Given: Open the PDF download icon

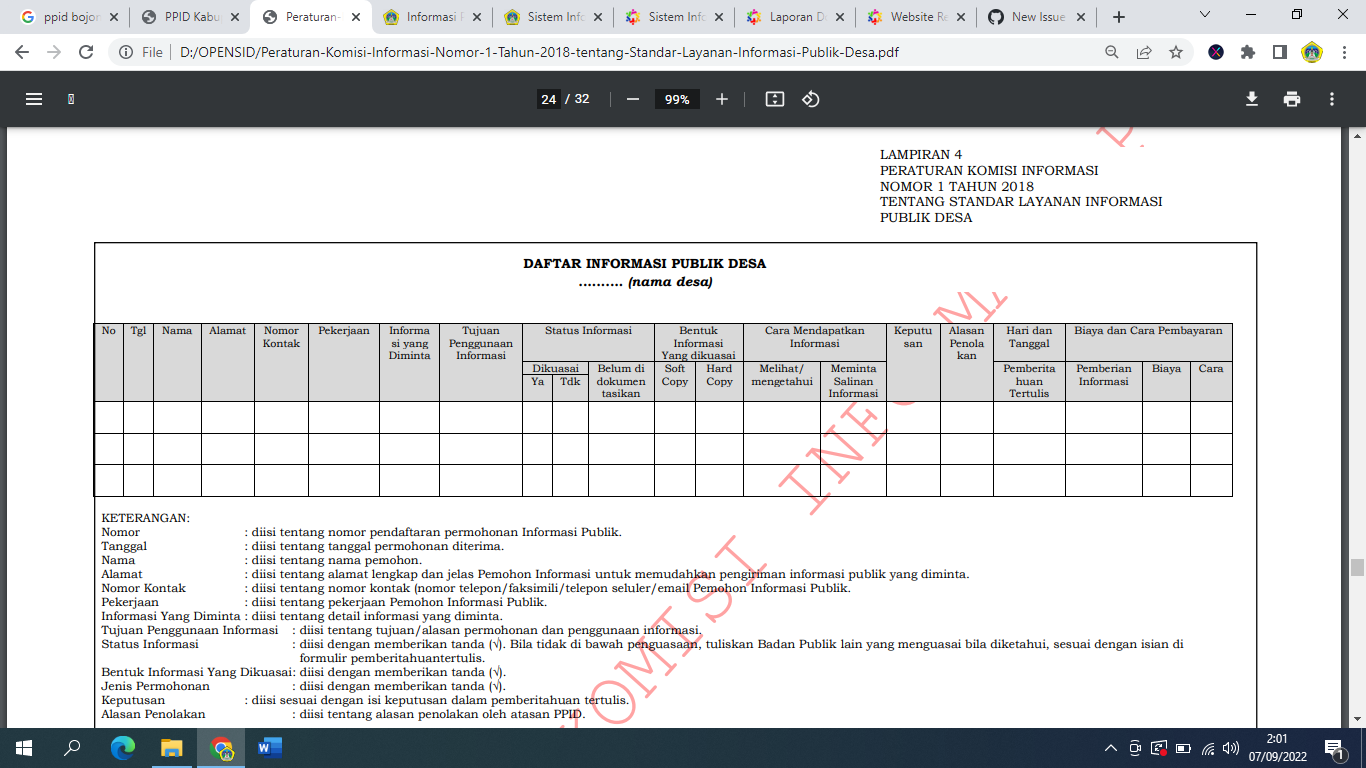Looking at the screenshot, I should click(1250, 99).
